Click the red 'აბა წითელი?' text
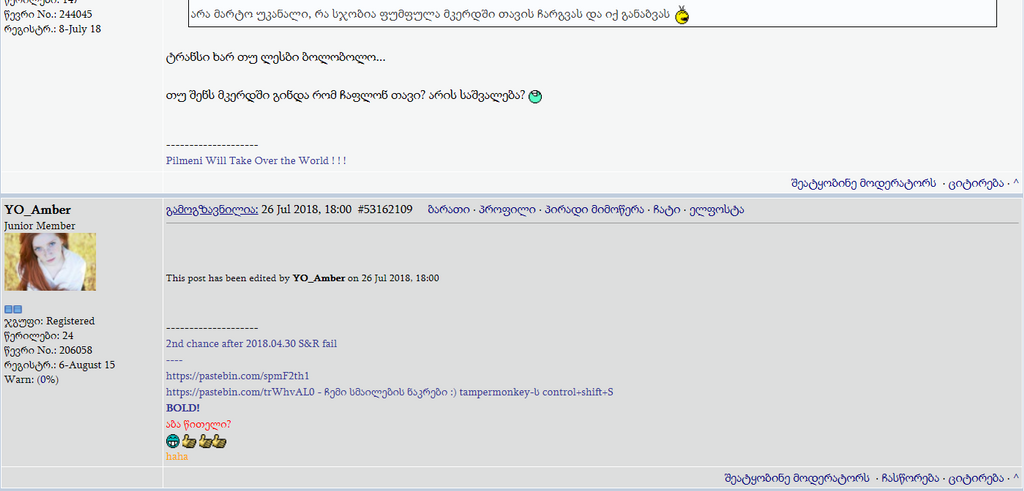The height and width of the screenshot is (491, 1024). (199, 424)
